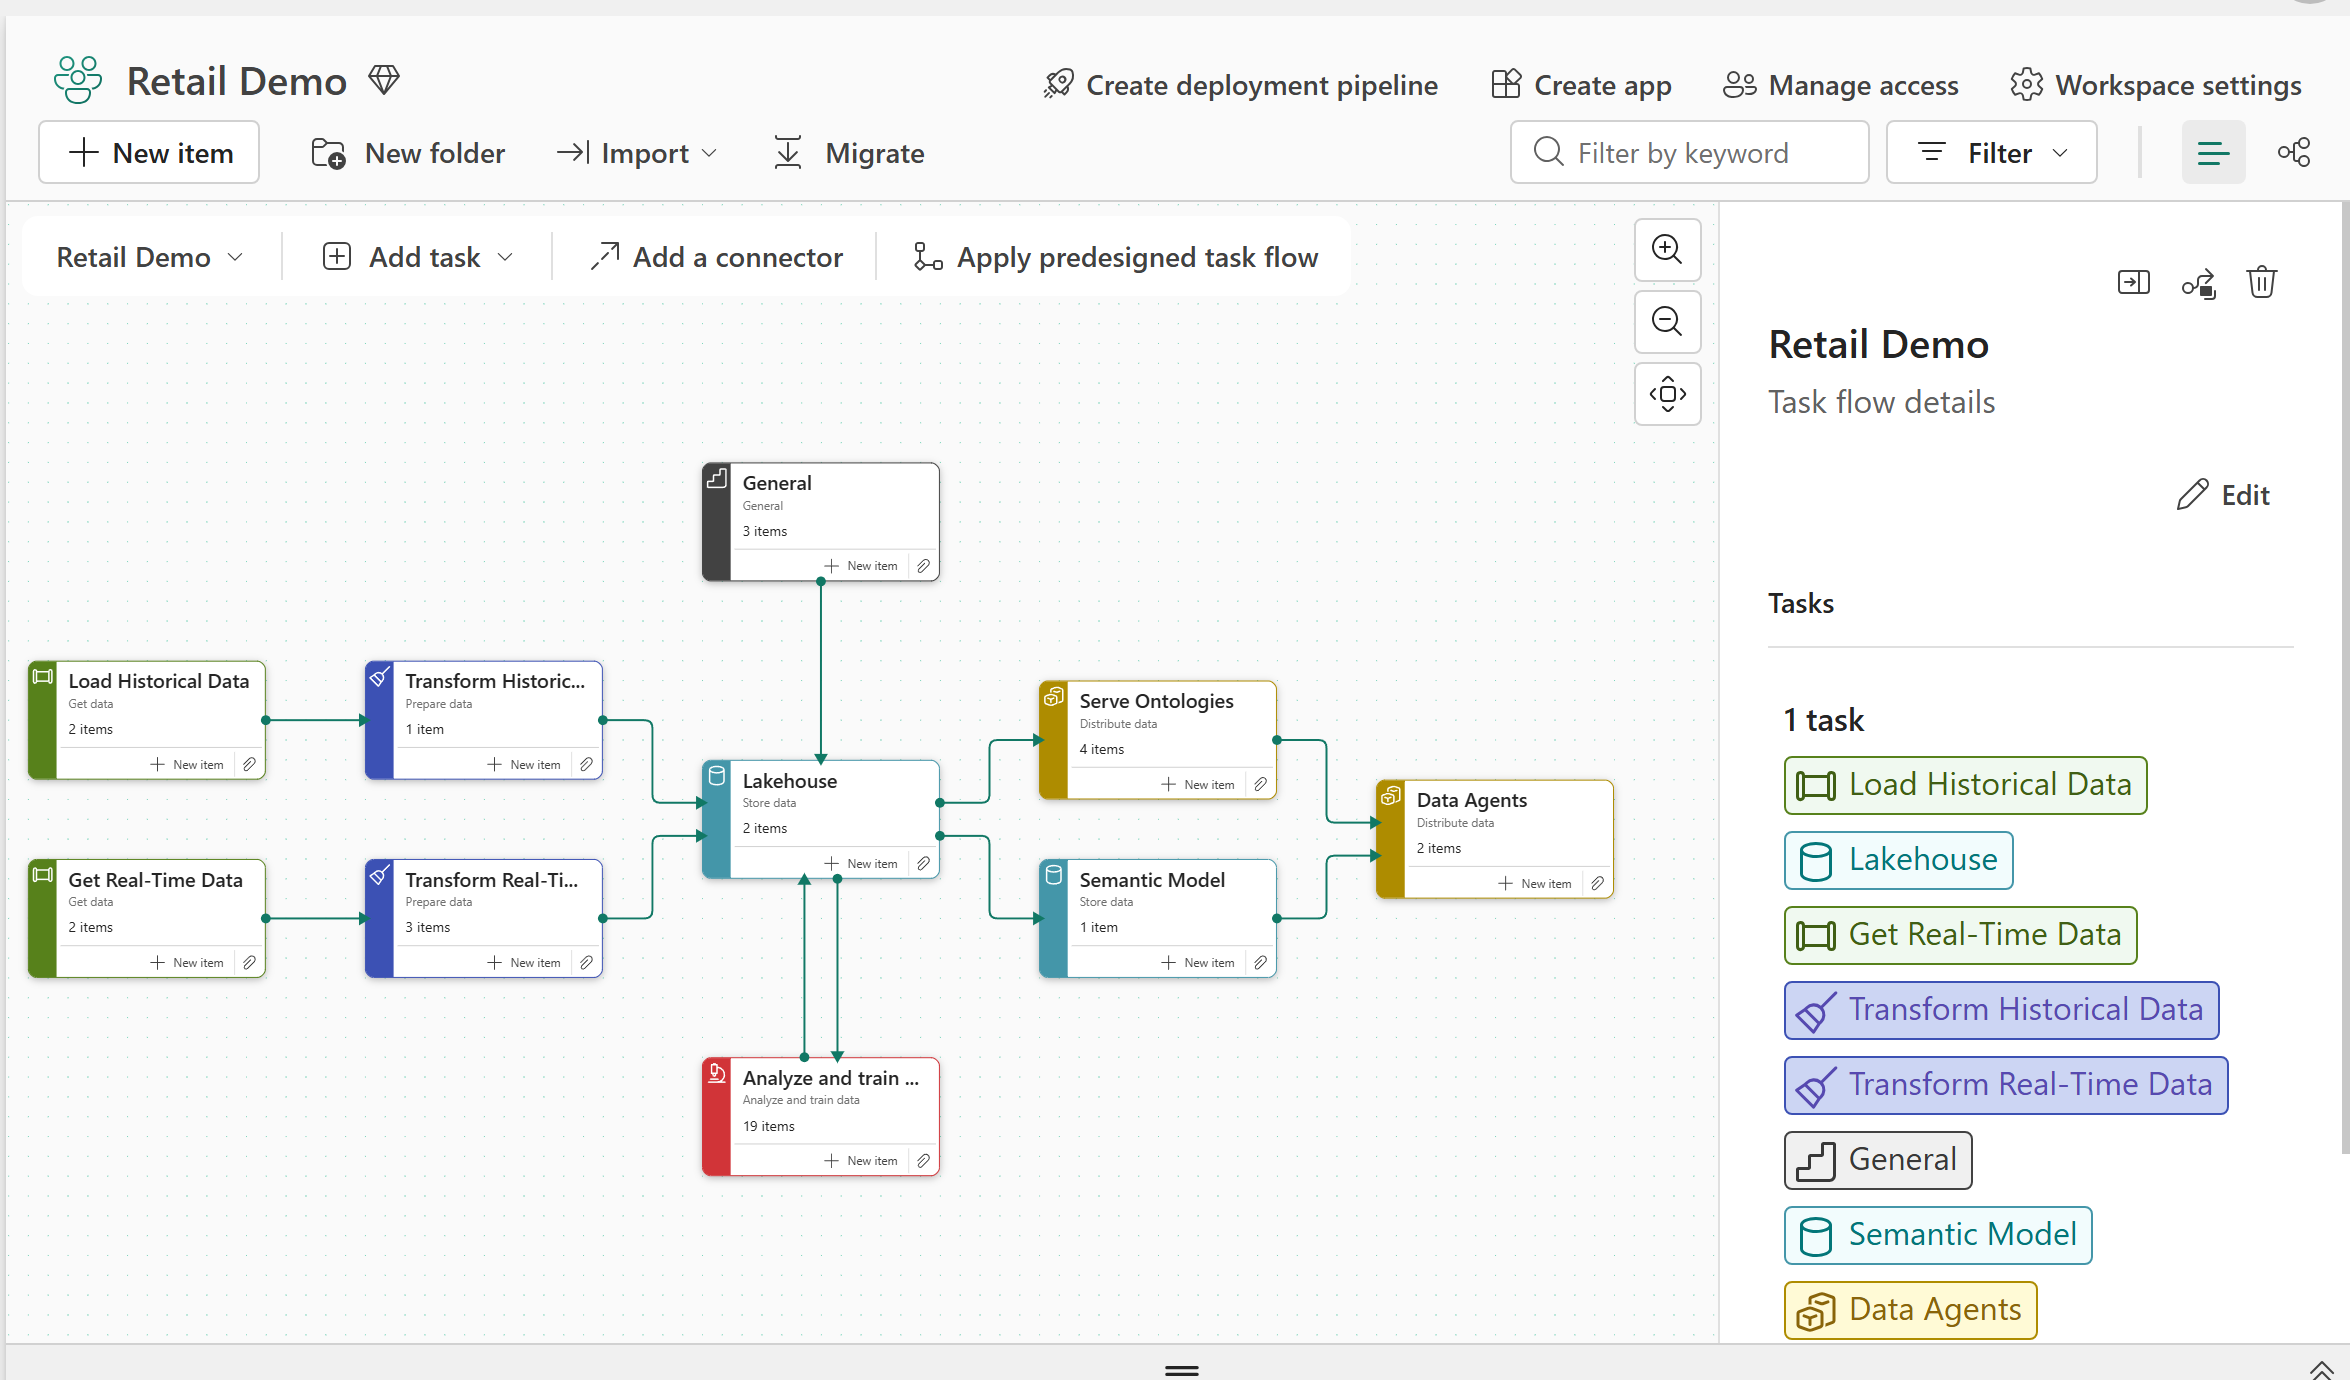Switch to list view icon
2350x1380 pixels.
click(x=2213, y=153)
